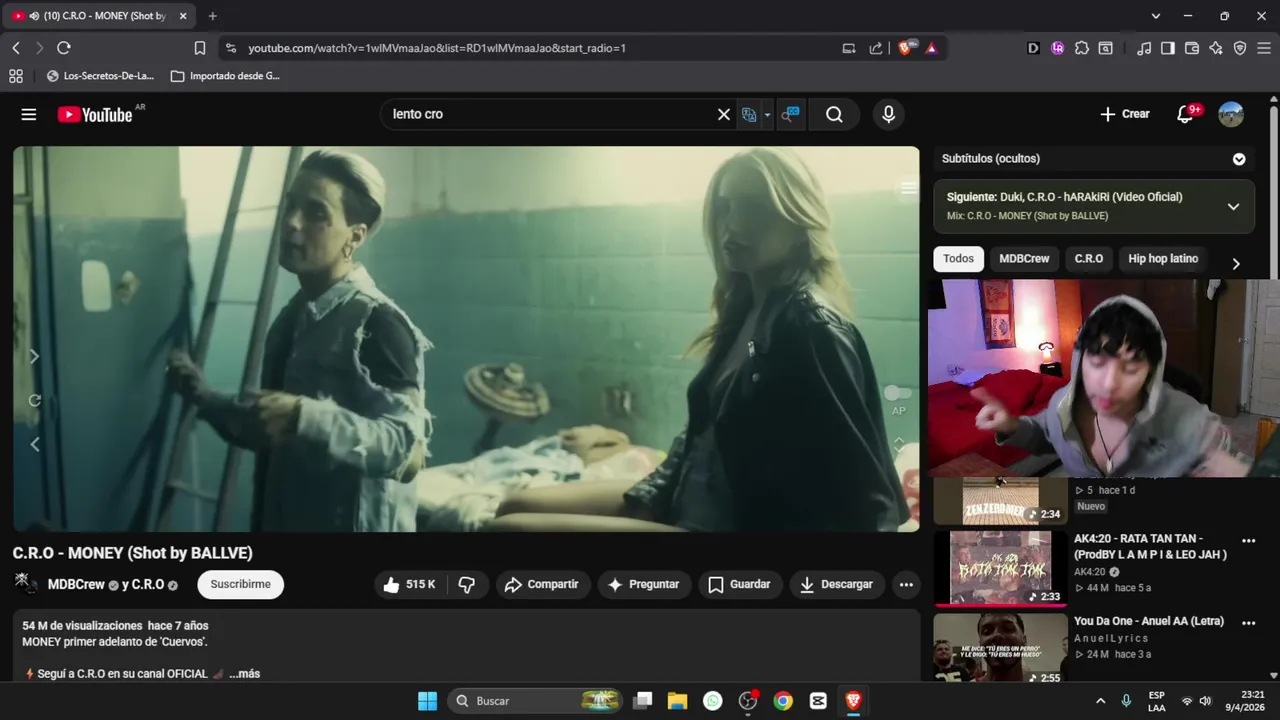Open Google Chrome from the taskbar

coord(783,701)
